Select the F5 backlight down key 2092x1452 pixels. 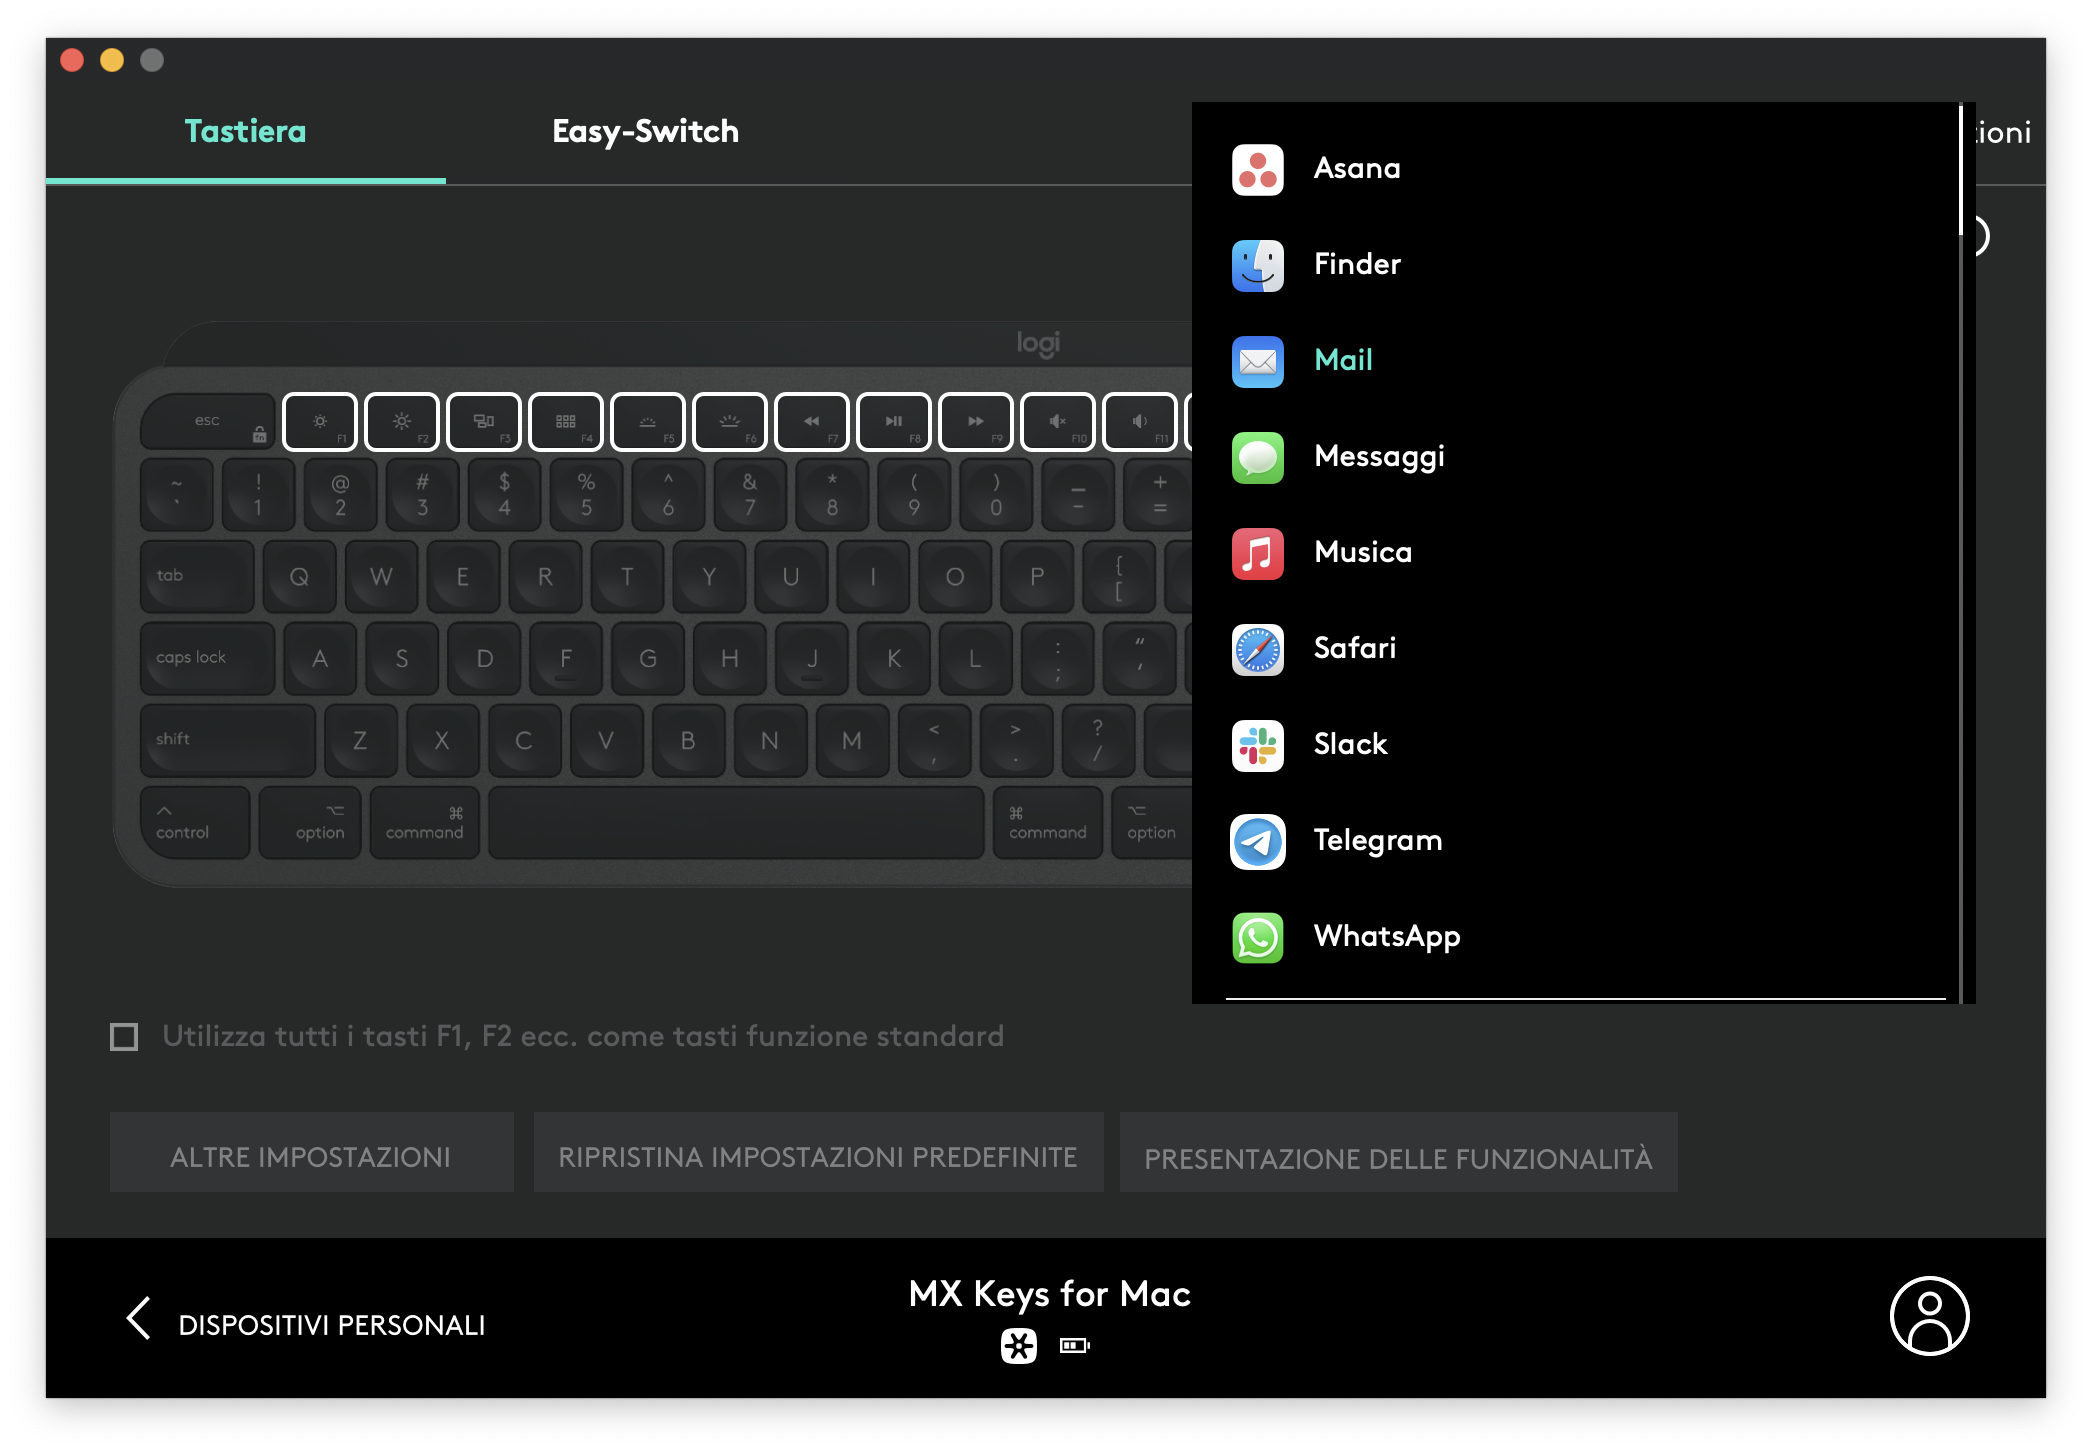(648, 422)
